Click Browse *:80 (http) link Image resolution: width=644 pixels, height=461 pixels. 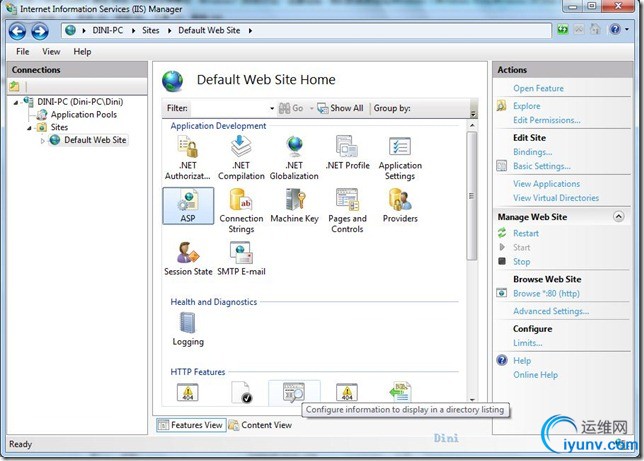click(x=546, y=293)
